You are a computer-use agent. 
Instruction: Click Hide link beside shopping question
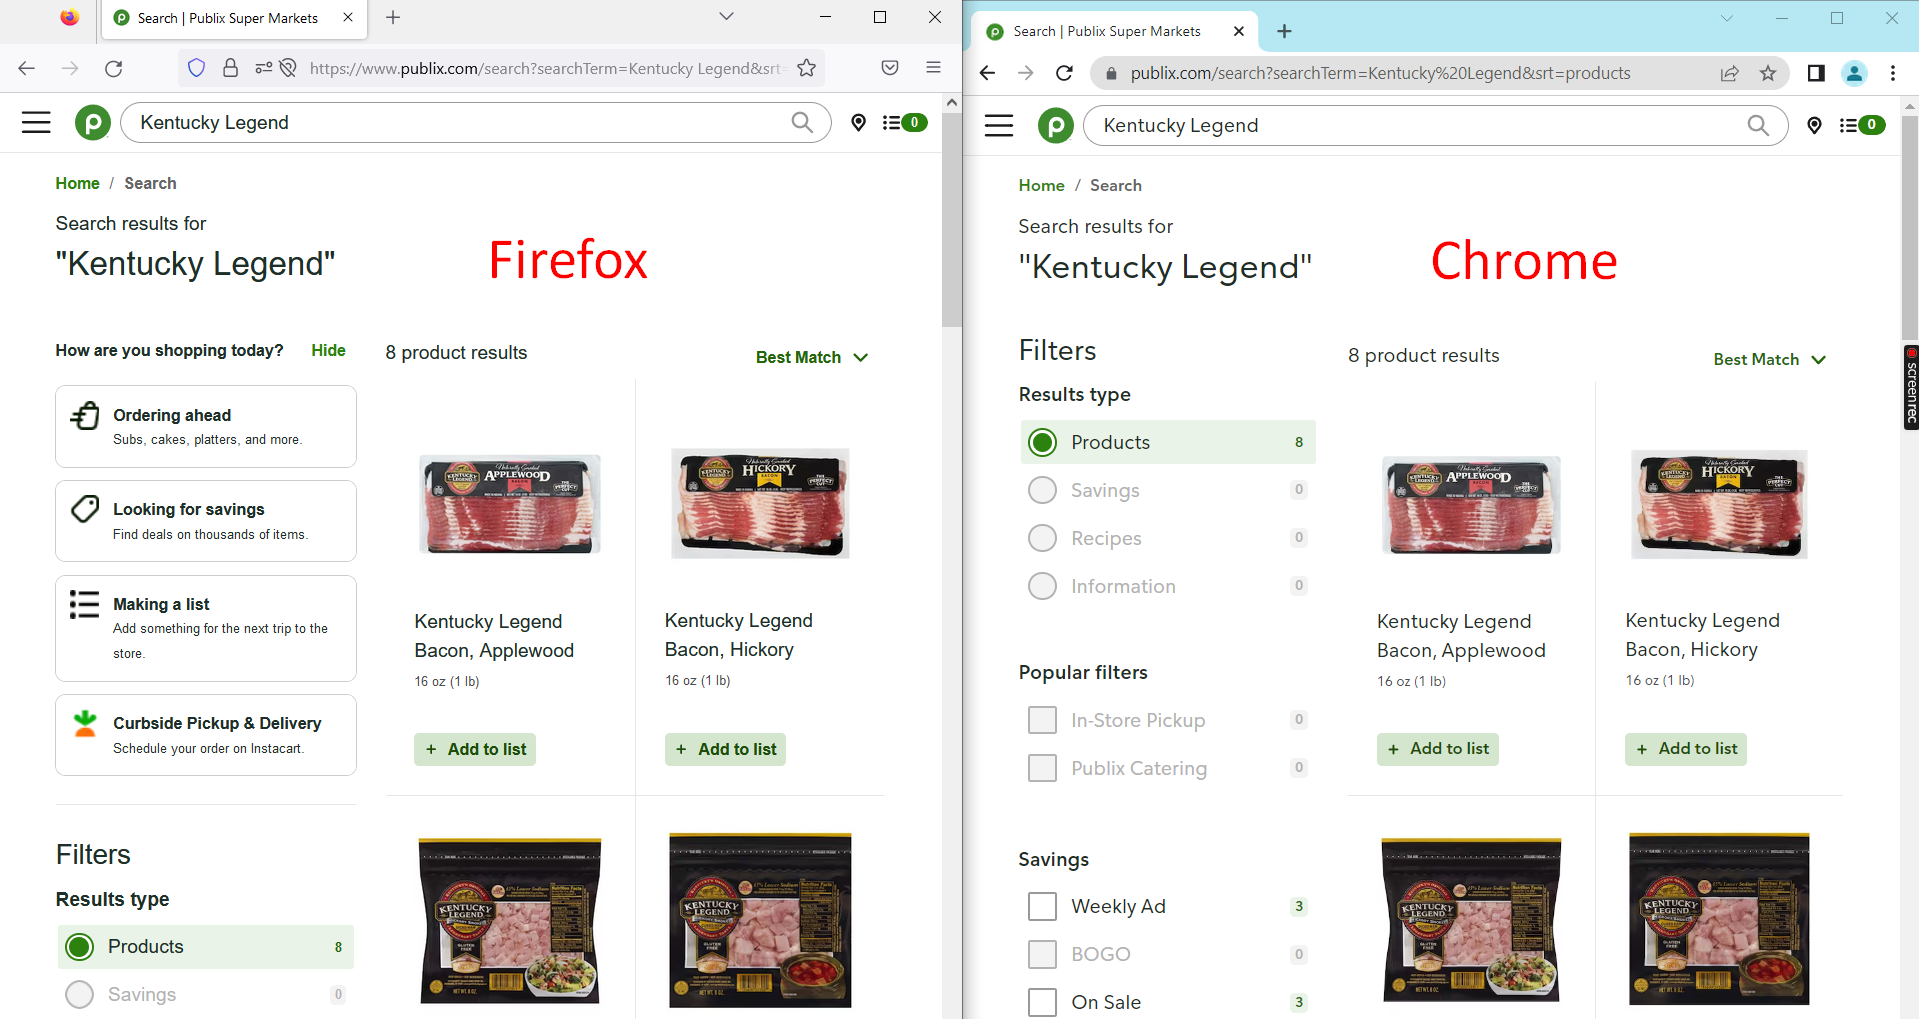328,350
